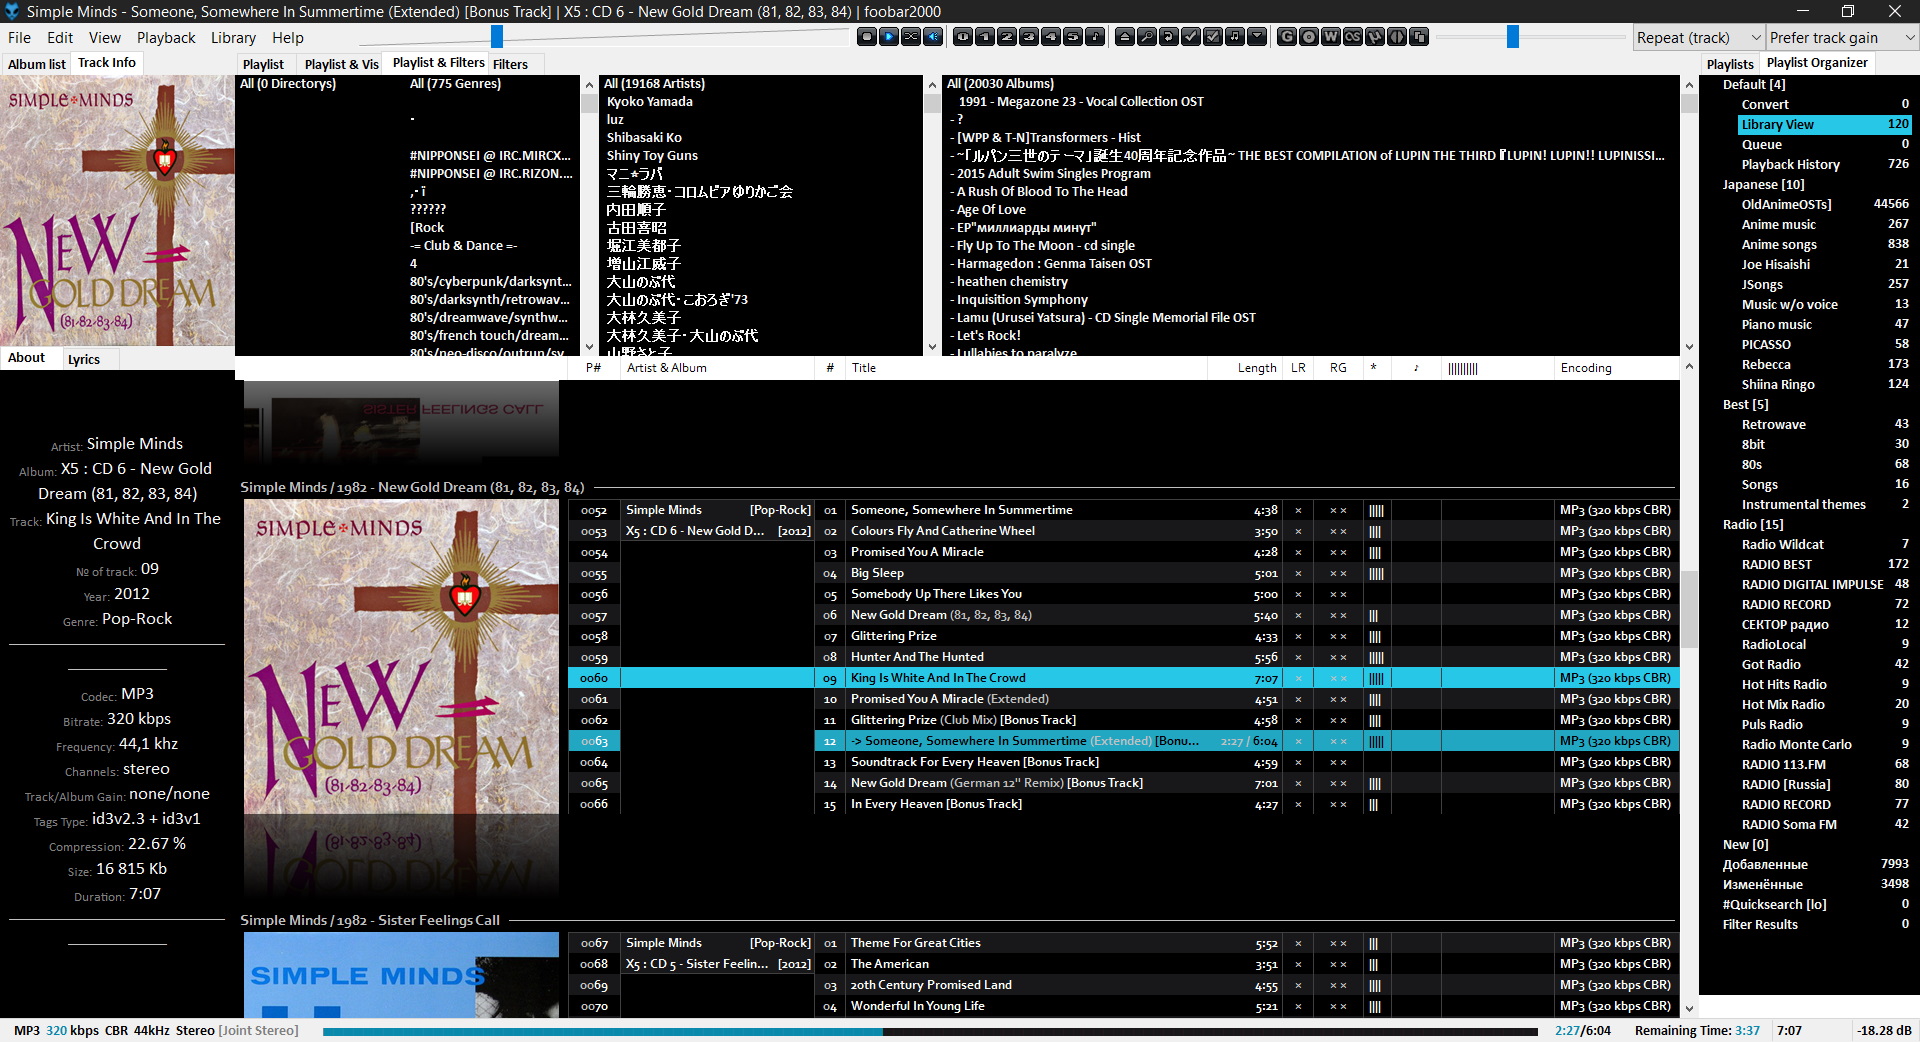Click the down-arrow toolbar menu button

pos(1257,37)
